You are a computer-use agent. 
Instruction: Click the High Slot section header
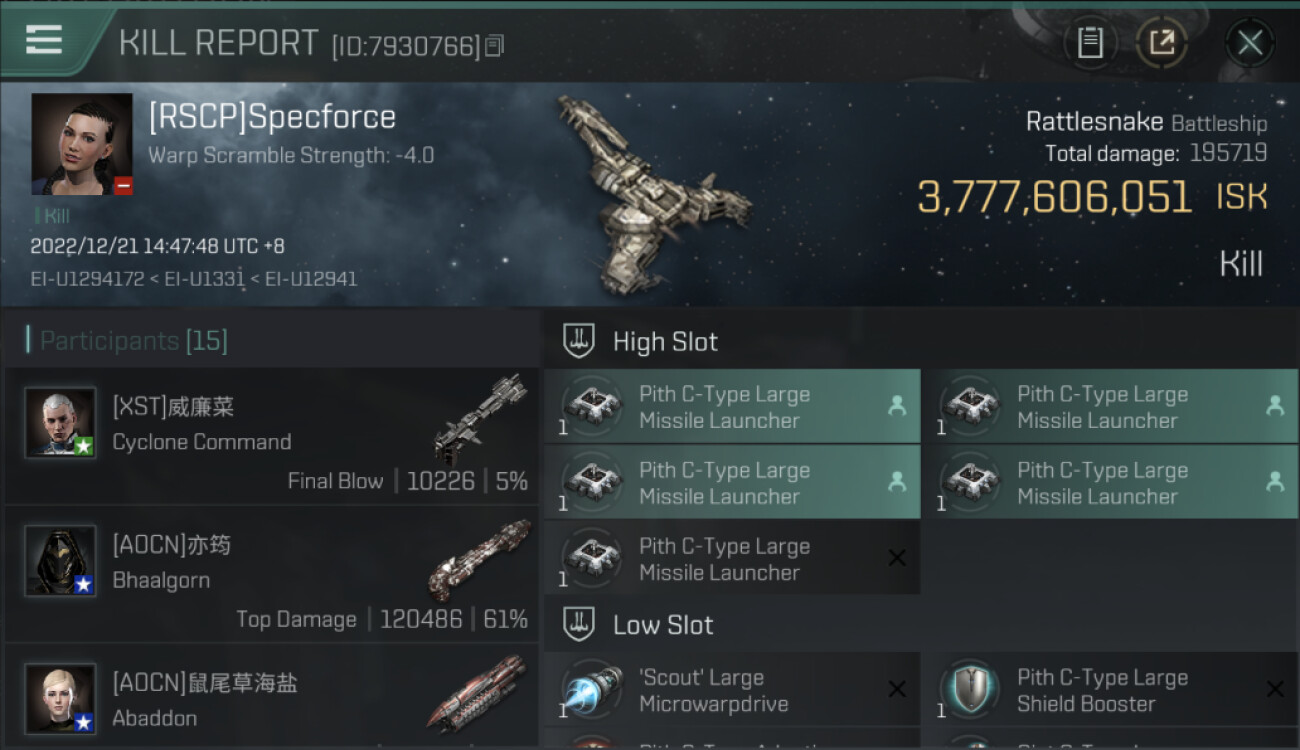(665, 342)
